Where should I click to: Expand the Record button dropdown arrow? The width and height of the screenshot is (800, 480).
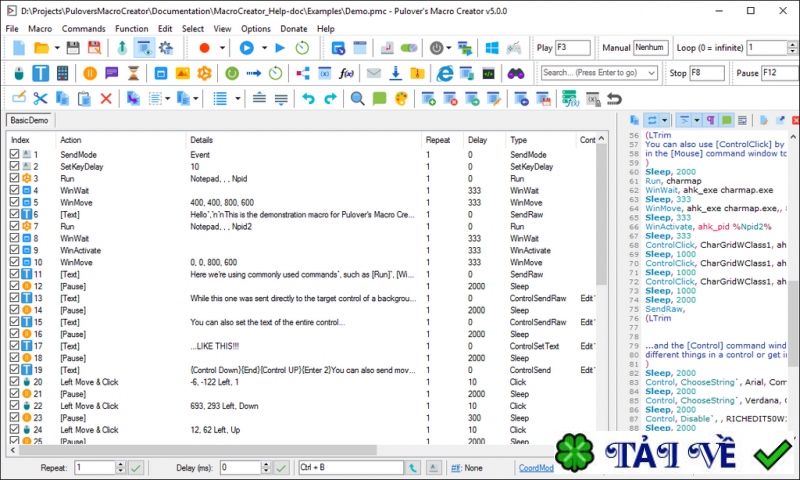coord(222,48)
